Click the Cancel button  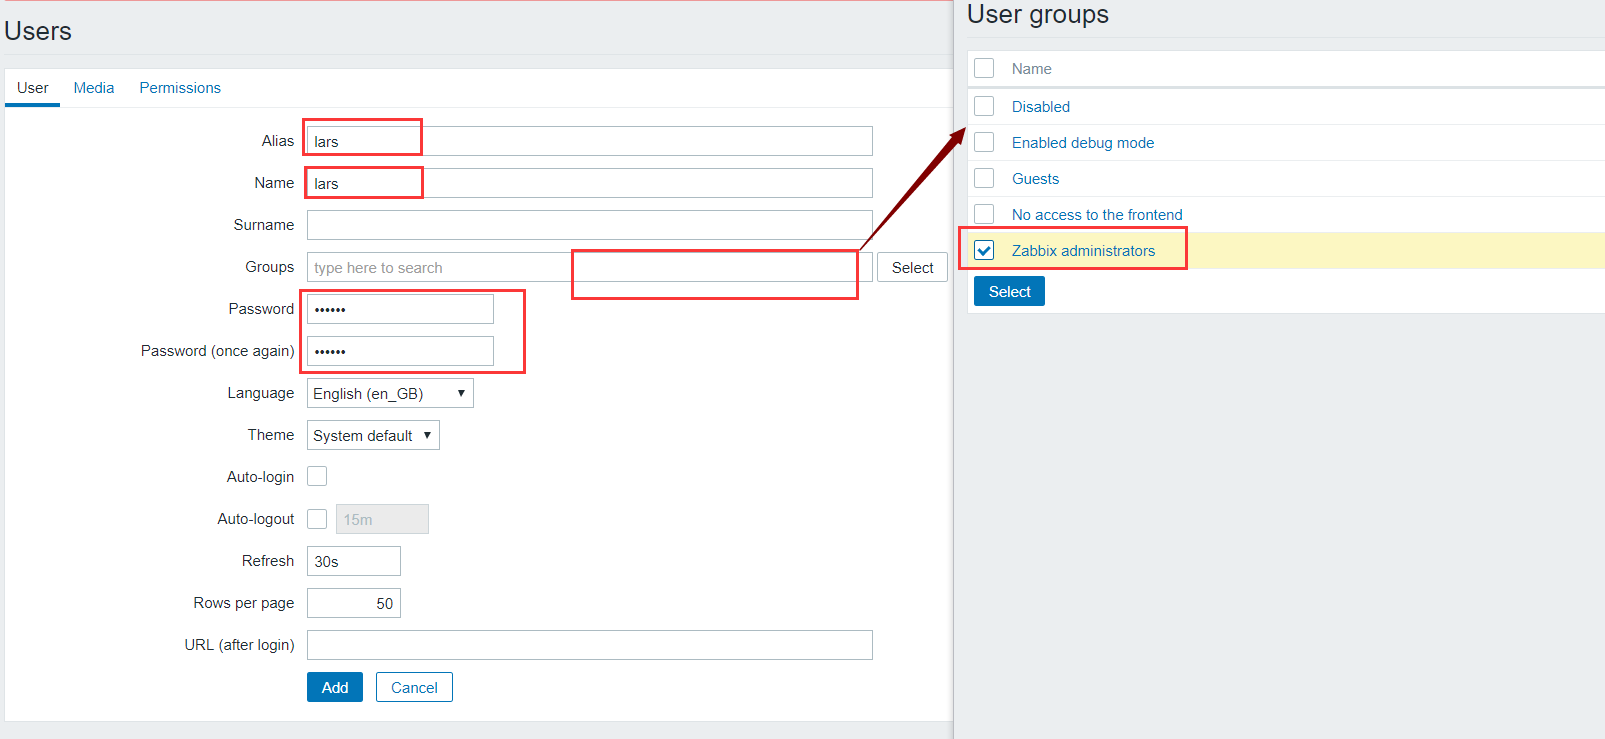click(x=414, y=687)
